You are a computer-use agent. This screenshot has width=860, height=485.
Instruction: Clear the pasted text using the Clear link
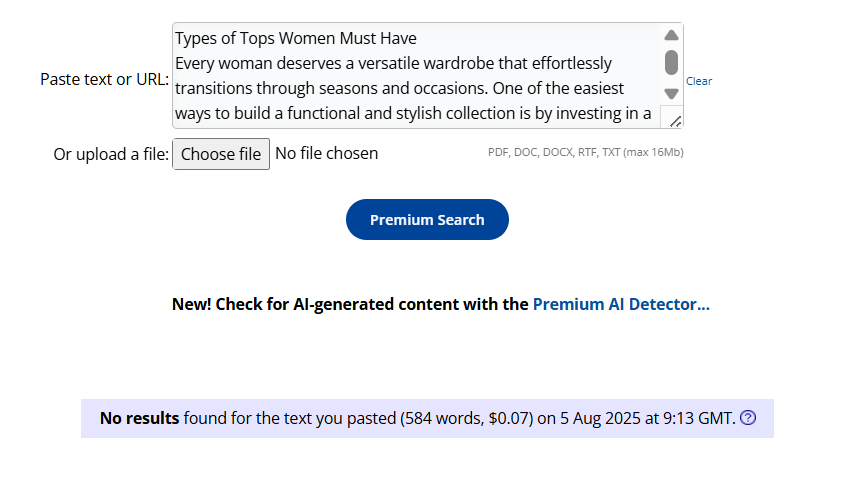699,81
